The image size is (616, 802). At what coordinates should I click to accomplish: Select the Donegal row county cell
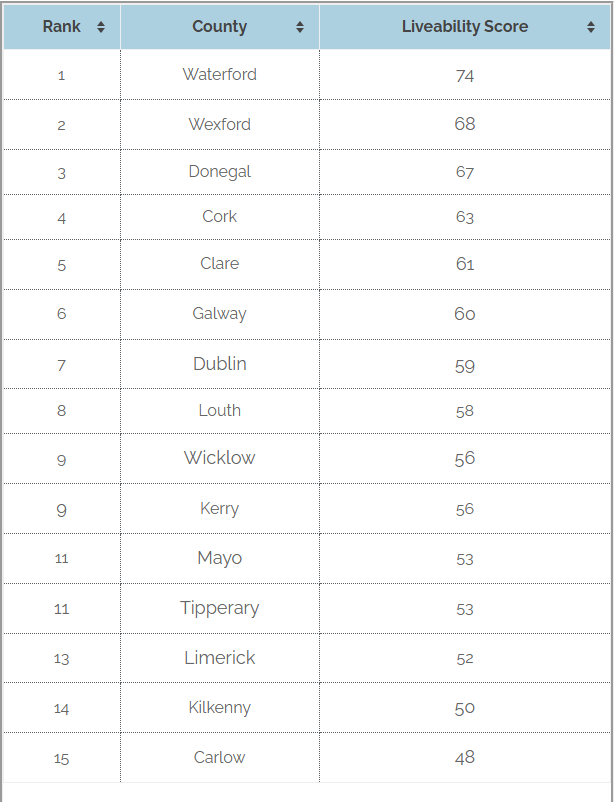(x=220, y=172)
